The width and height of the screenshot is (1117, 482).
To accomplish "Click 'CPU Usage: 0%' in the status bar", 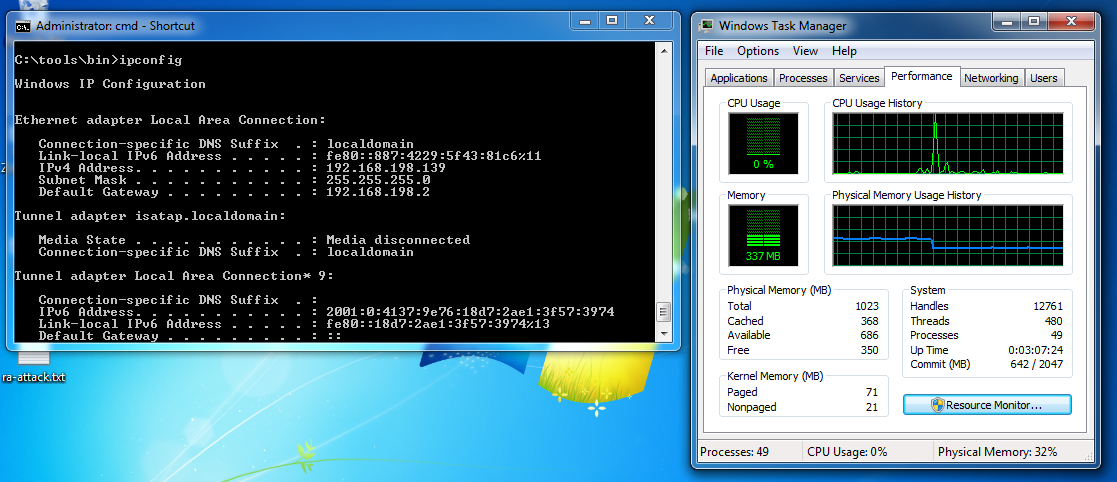I will point(847,452).
